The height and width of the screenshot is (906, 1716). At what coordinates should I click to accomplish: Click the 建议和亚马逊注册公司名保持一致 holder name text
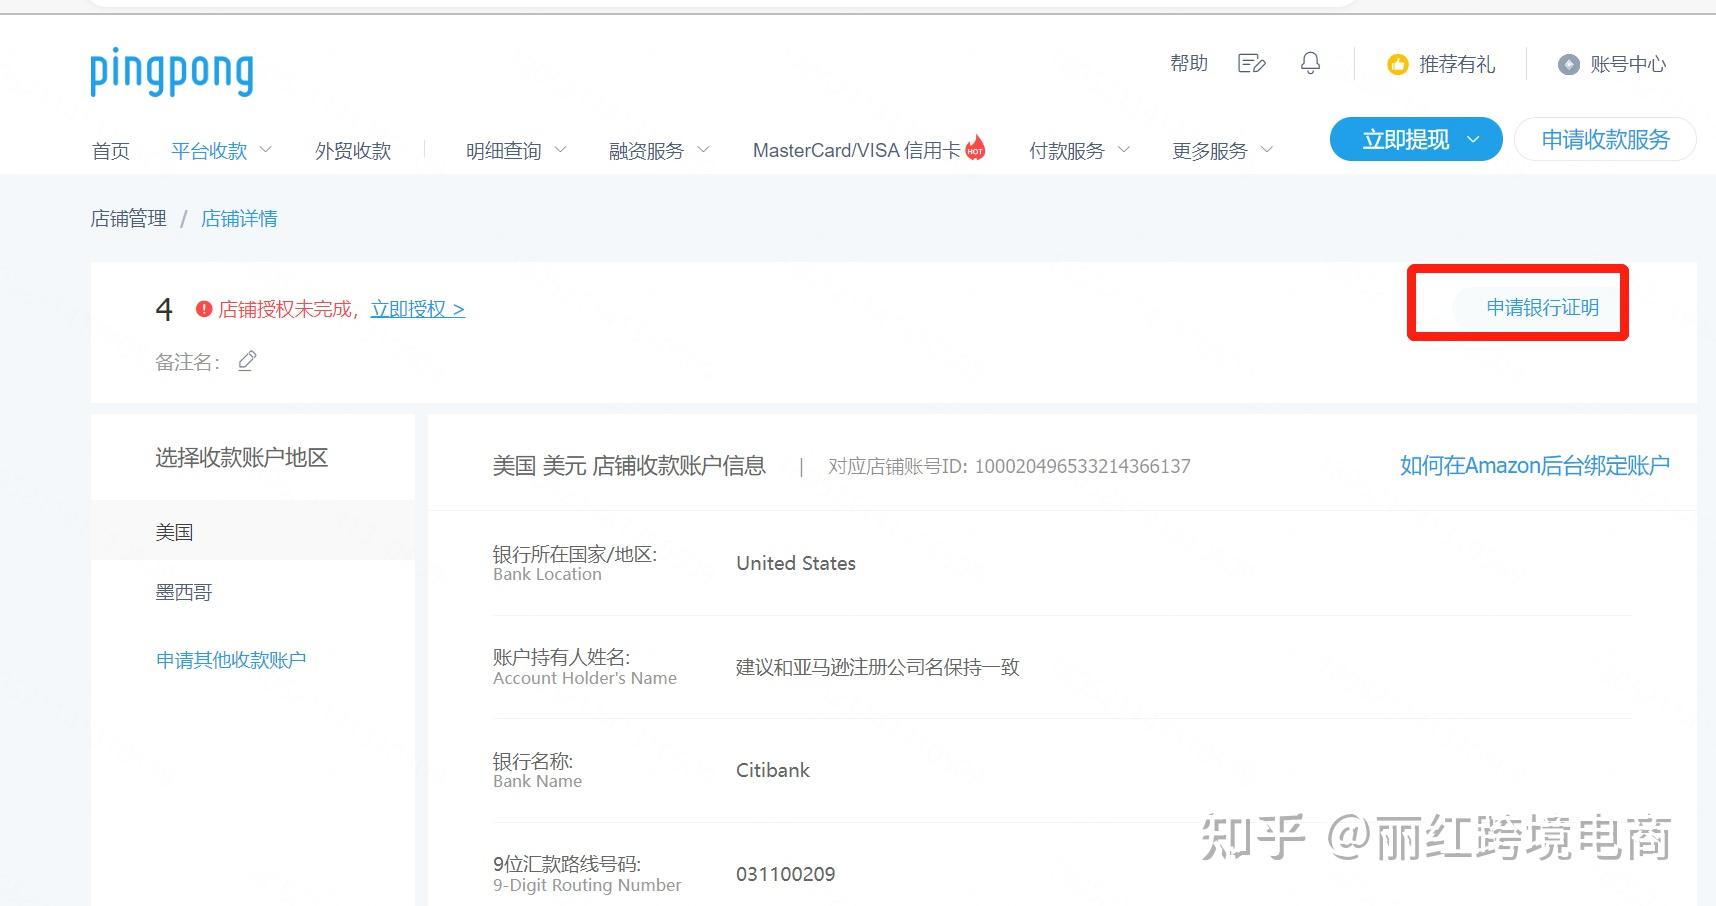coord(878,667)
